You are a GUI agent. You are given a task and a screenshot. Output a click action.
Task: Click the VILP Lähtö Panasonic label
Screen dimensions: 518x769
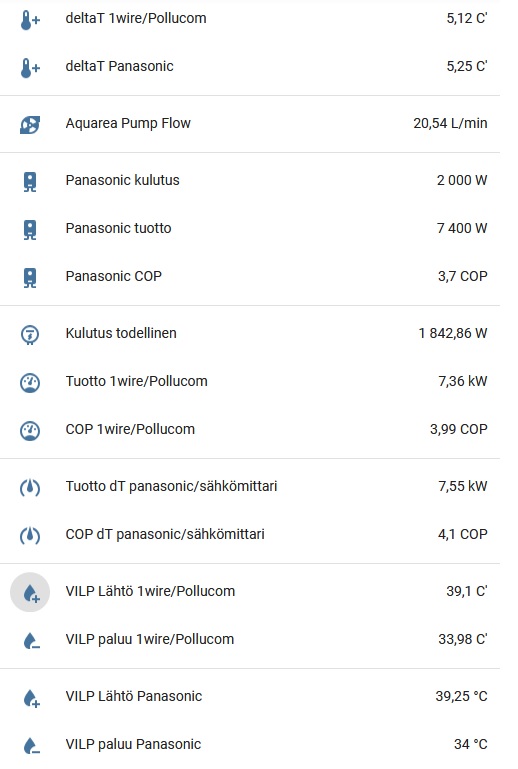pyautogui.click(x=134, y=696)
